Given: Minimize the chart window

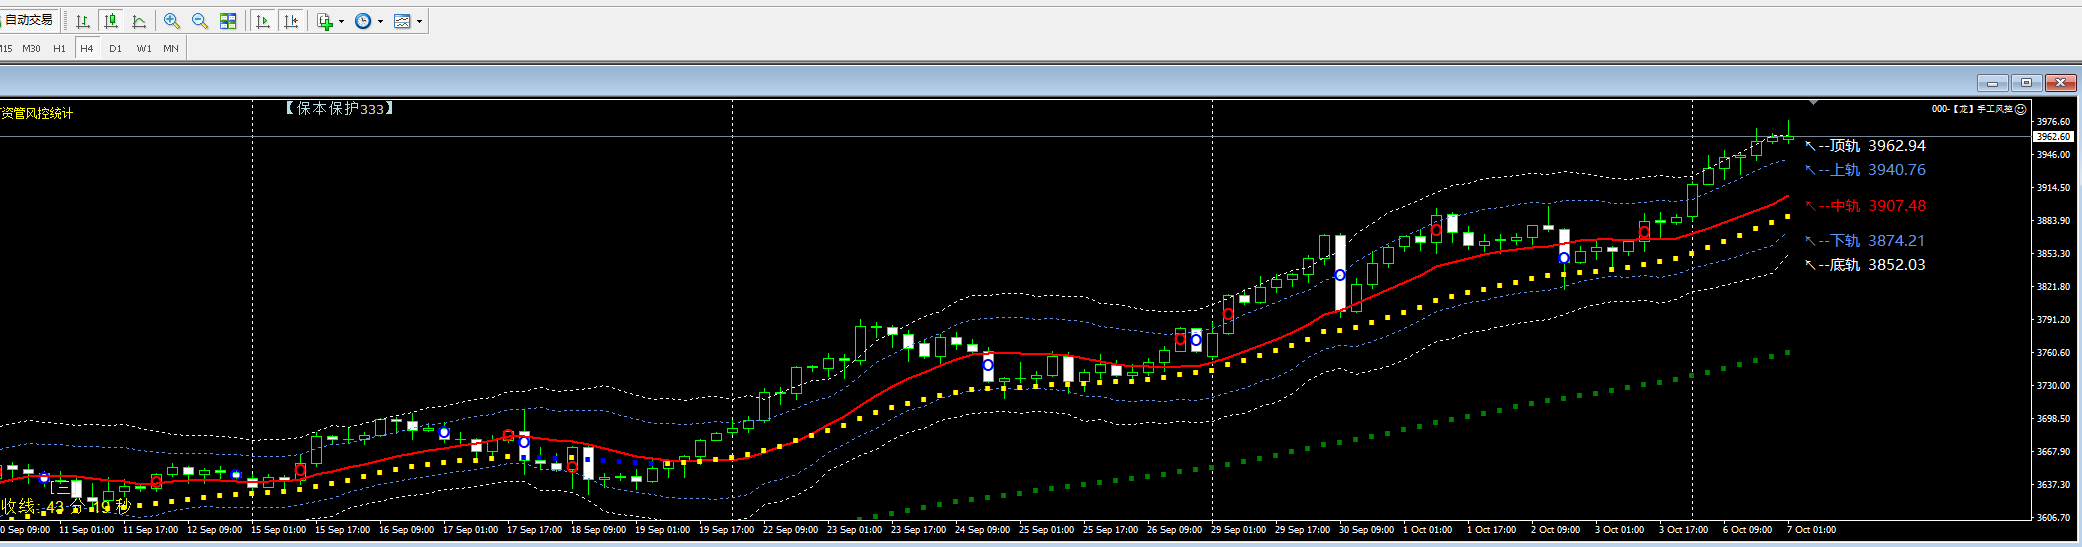Looking at the screenshot, I should pos(1992,83).
